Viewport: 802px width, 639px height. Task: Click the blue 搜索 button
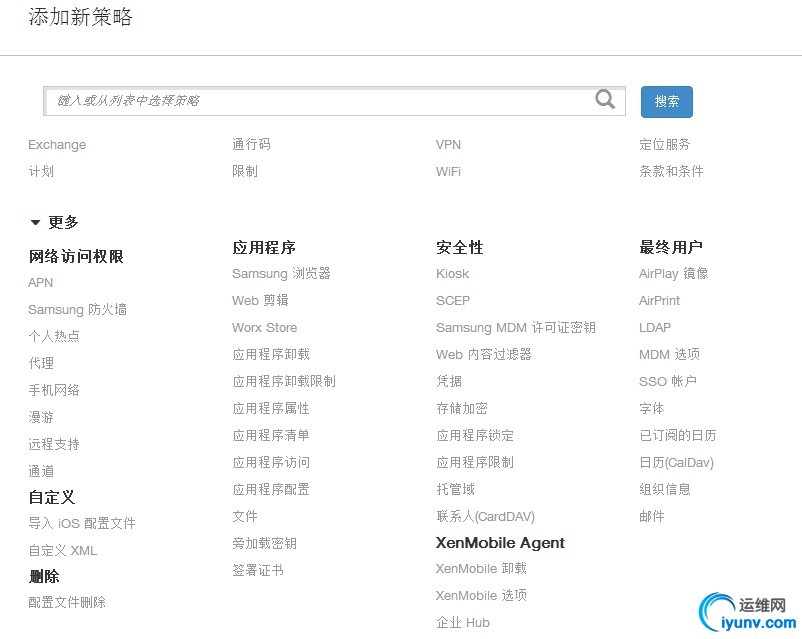click(x=666, y=102)
